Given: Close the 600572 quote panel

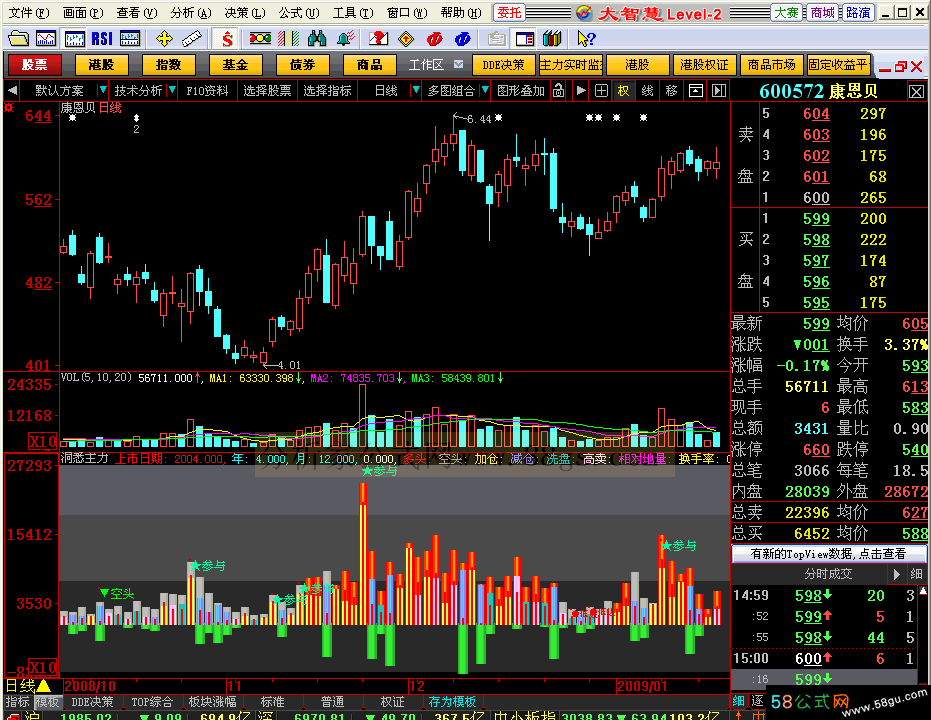Looking at the screenshot, I should pos(917,92).
